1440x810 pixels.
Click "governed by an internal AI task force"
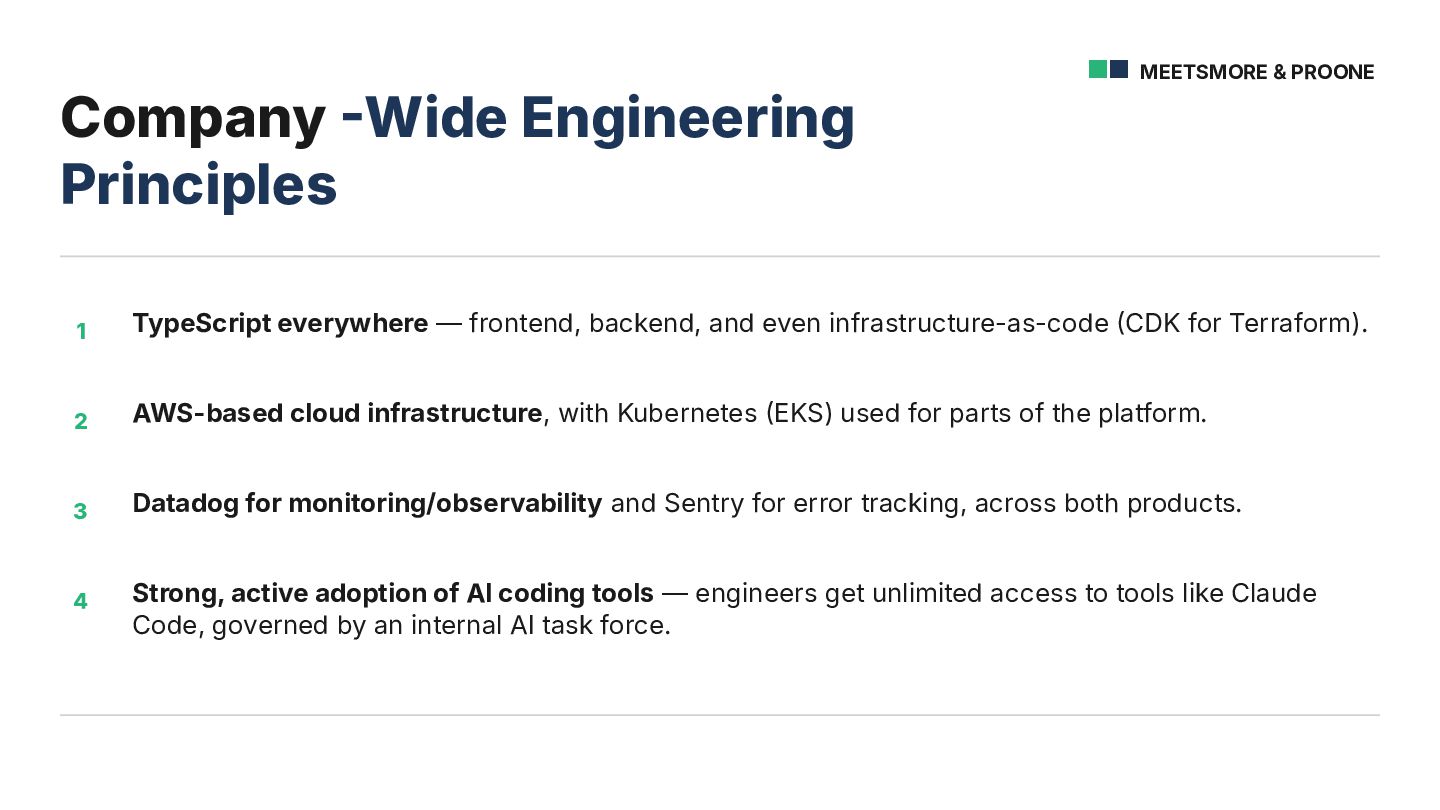pos(440,626)
